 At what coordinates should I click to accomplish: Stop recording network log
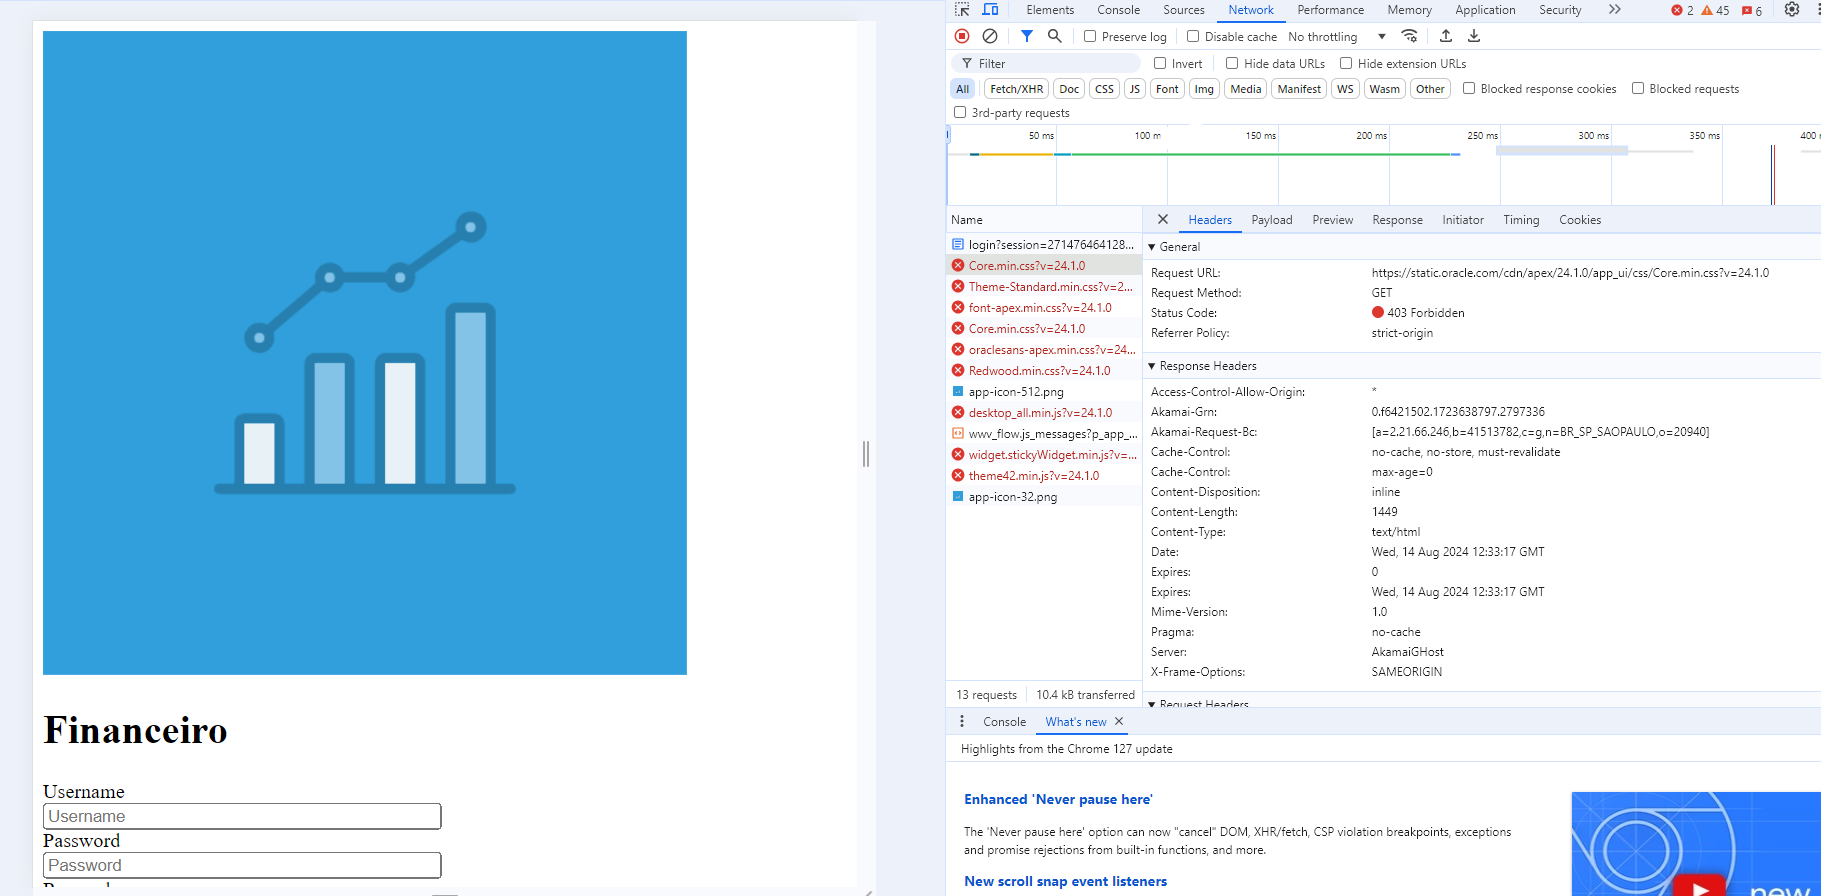(x=962, y=36)
